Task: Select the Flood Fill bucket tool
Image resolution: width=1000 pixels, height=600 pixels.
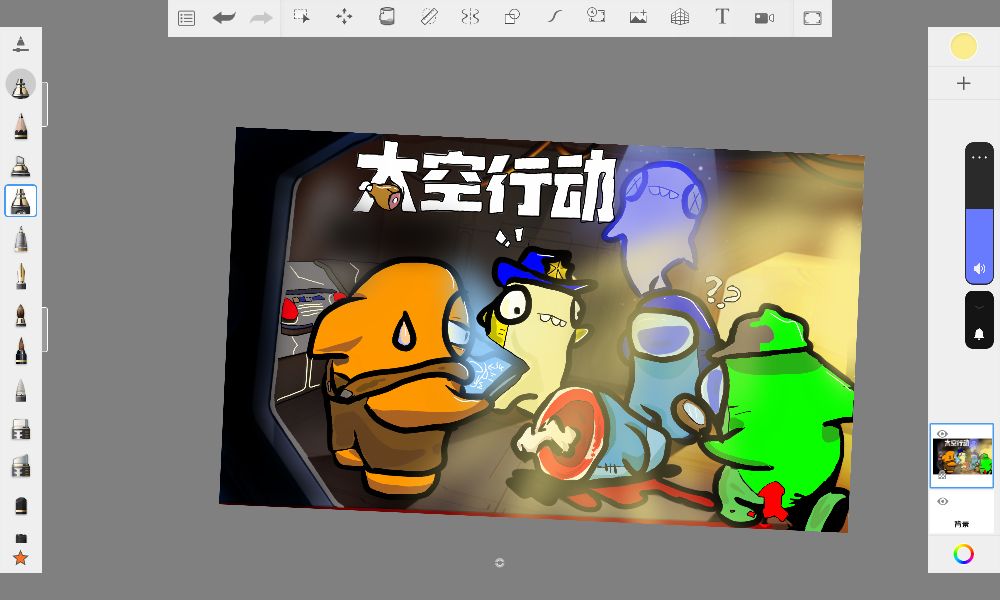Action: (x=386, y=17)
